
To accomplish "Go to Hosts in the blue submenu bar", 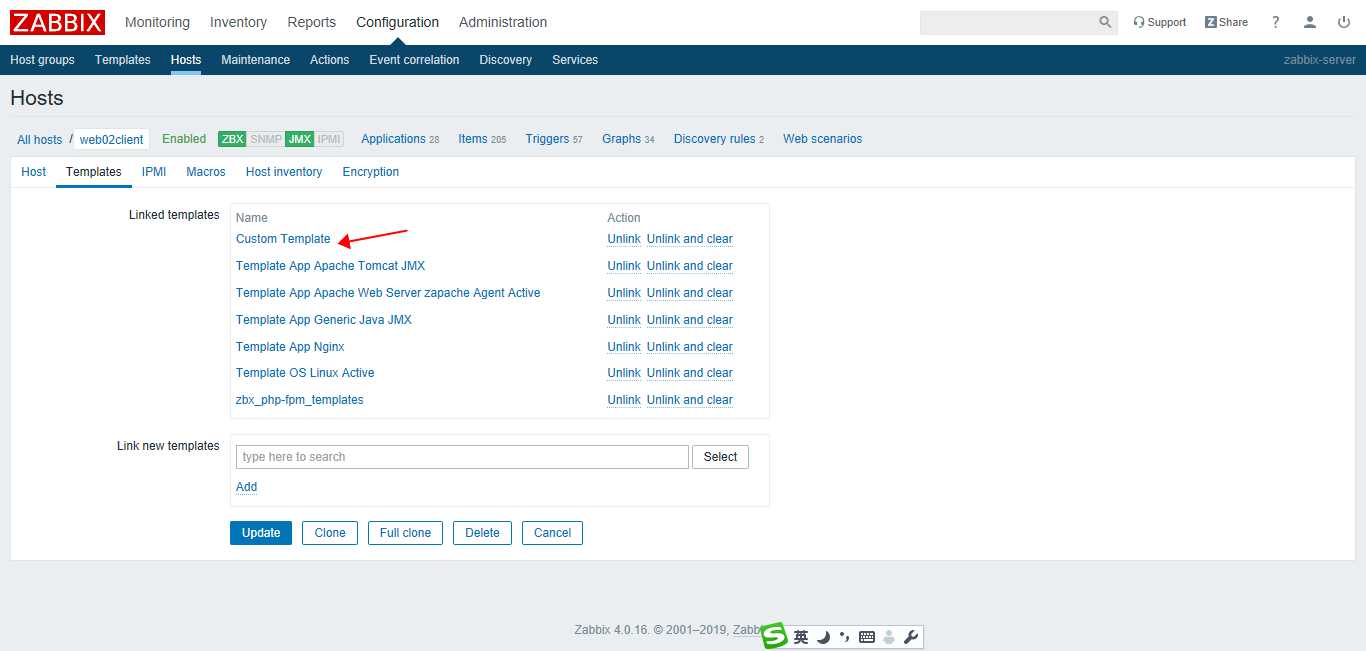I will tap(186, 60).
